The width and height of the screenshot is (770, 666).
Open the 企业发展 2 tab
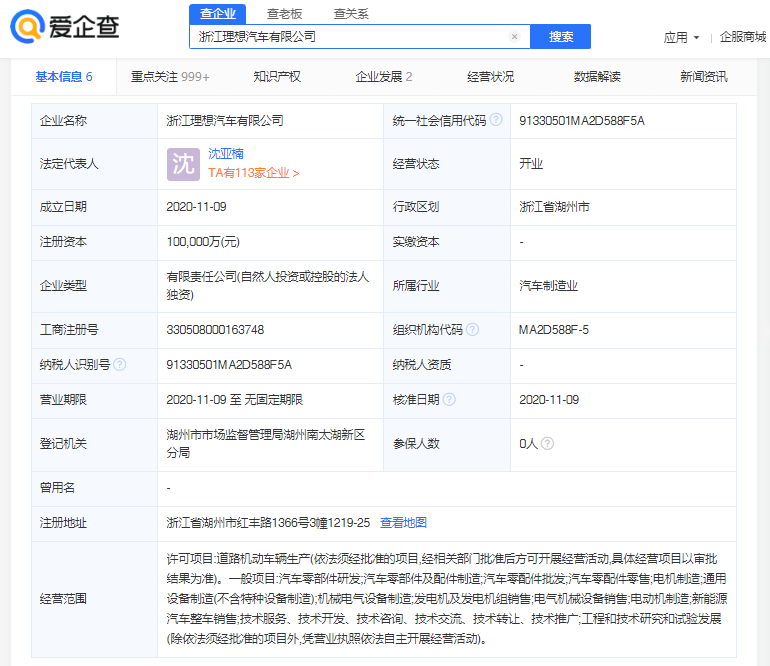[384, 77]
